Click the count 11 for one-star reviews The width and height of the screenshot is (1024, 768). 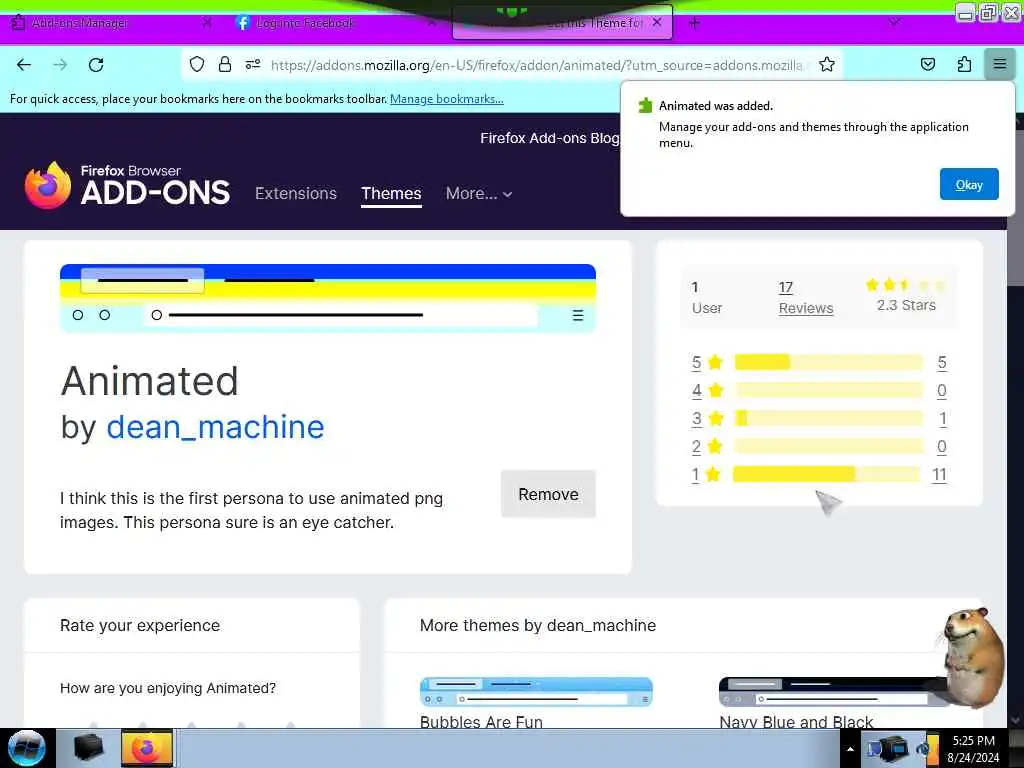coord(939,475)
